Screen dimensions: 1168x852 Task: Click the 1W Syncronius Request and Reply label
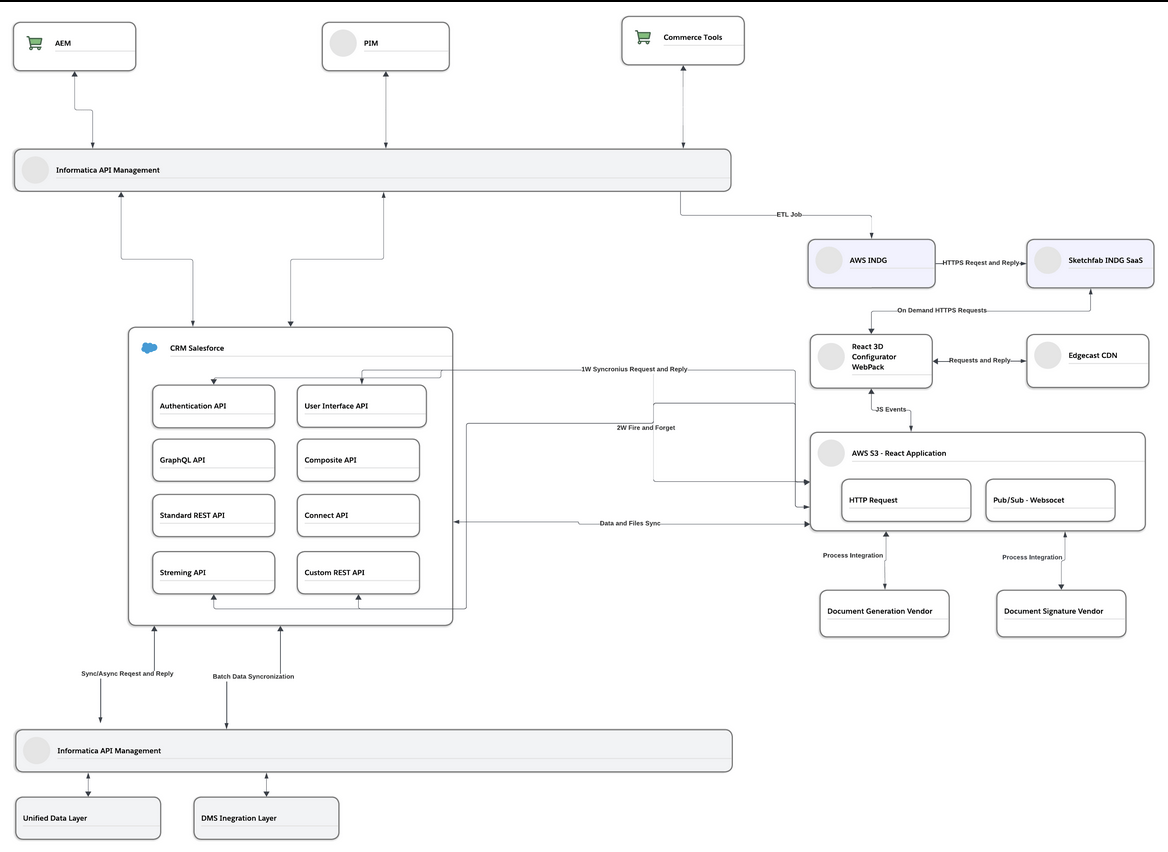[x=635, y=369]
